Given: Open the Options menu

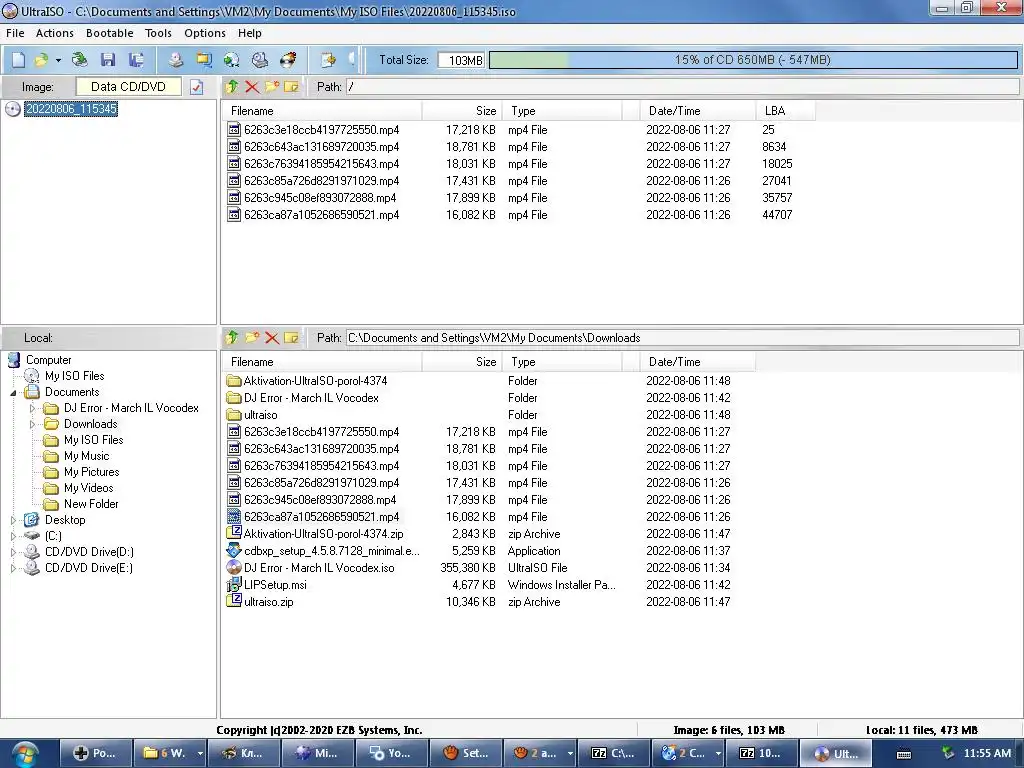Looking at the screenshot, I should pos(205,33).
